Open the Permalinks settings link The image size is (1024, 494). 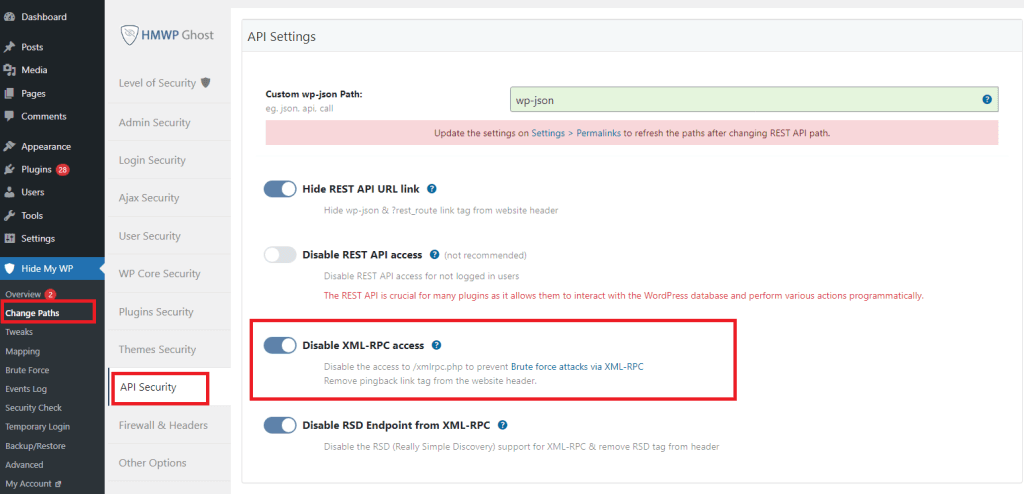tap(600, 132)
